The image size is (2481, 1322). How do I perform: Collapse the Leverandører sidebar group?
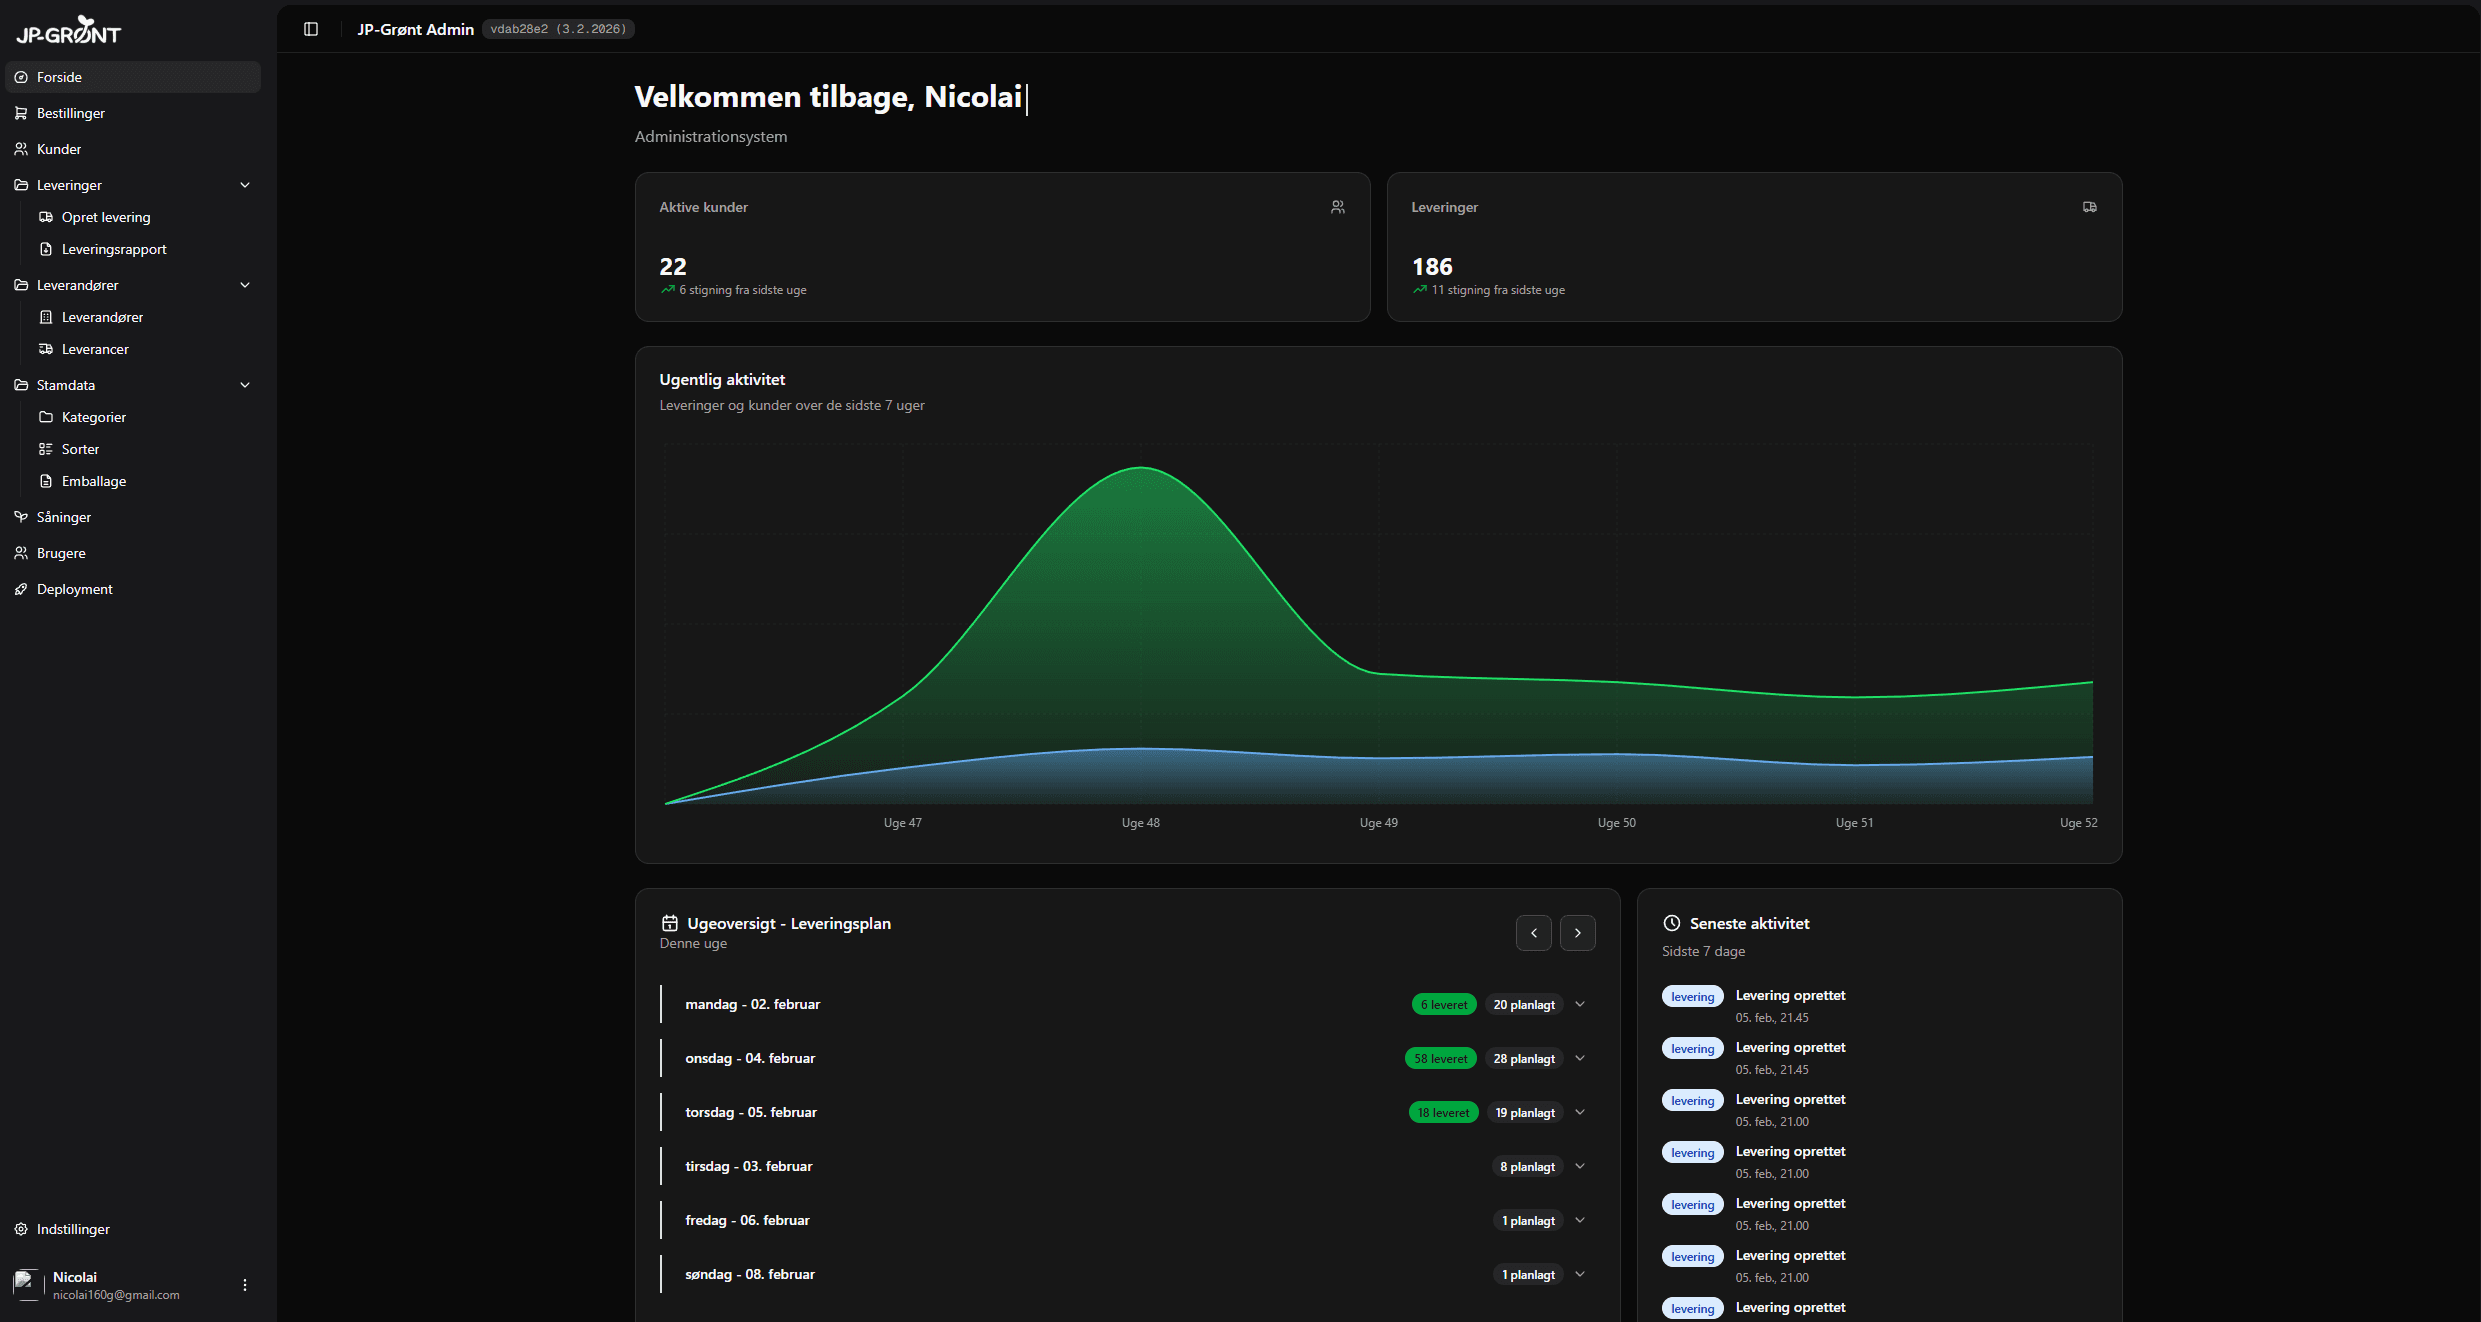(x=245, y=285)
